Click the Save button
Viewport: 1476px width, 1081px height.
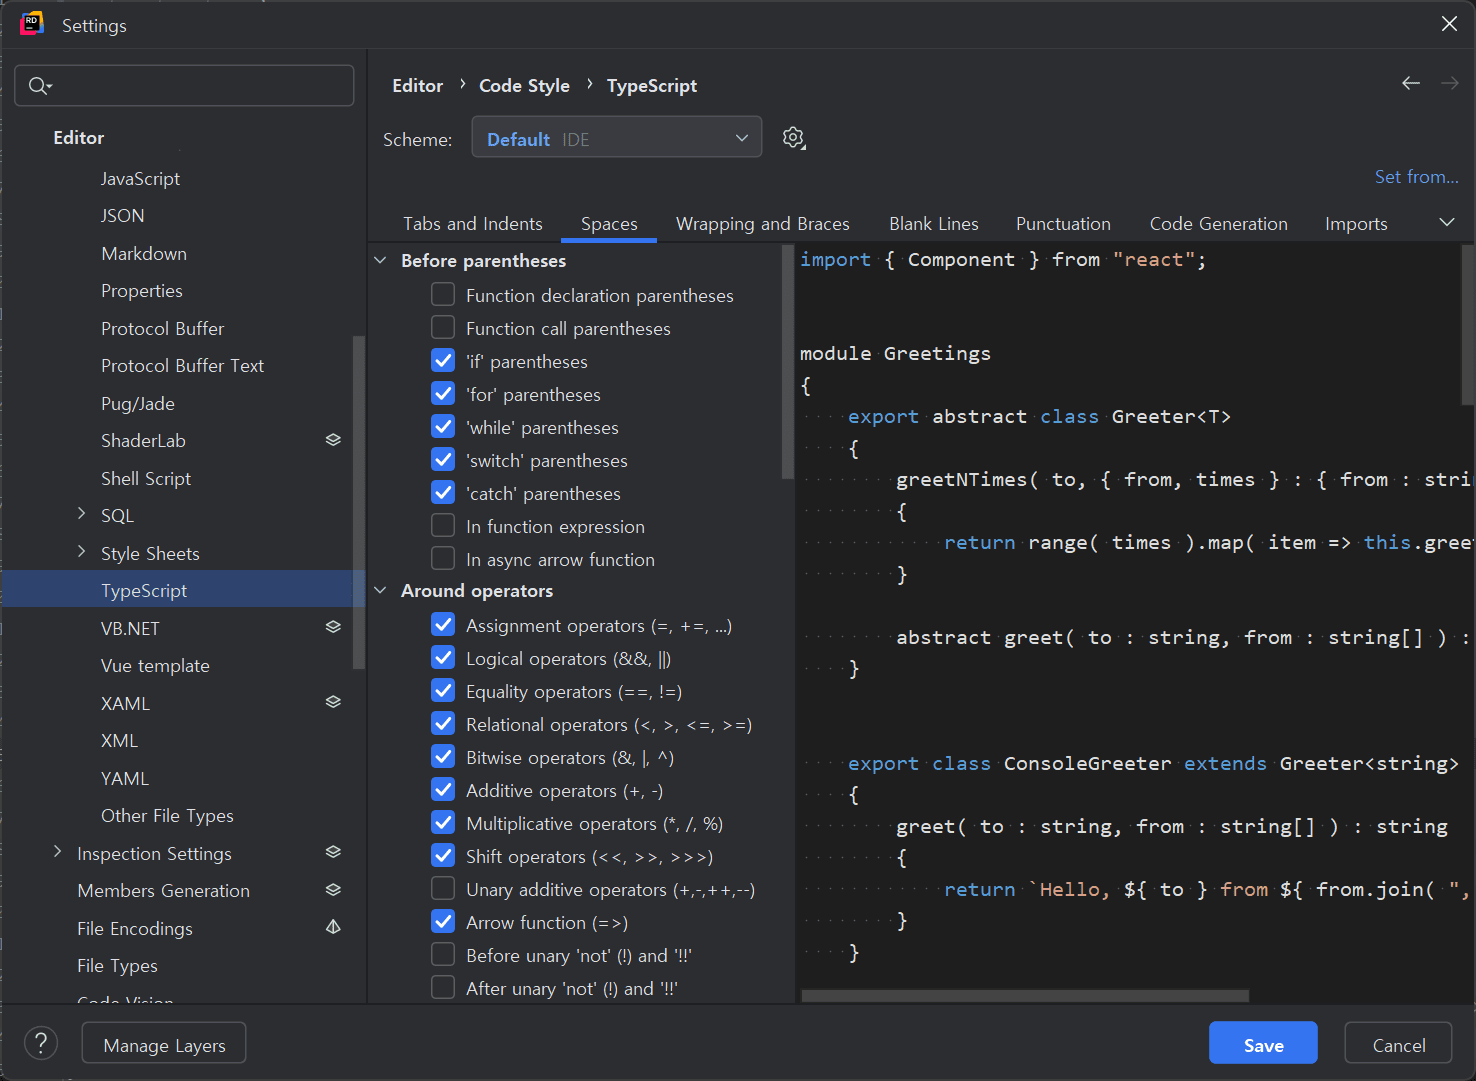pyautogui.click(x=1263, y=1044)
